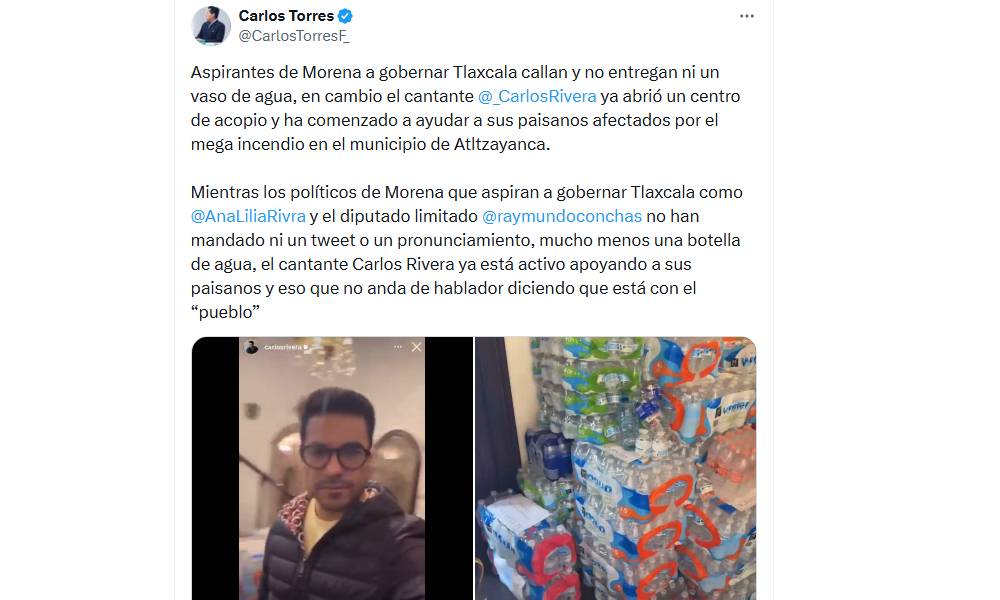Click the quoted word “pueblo” in the tweet
1000x600 pixels.
[x=225, y=312]
